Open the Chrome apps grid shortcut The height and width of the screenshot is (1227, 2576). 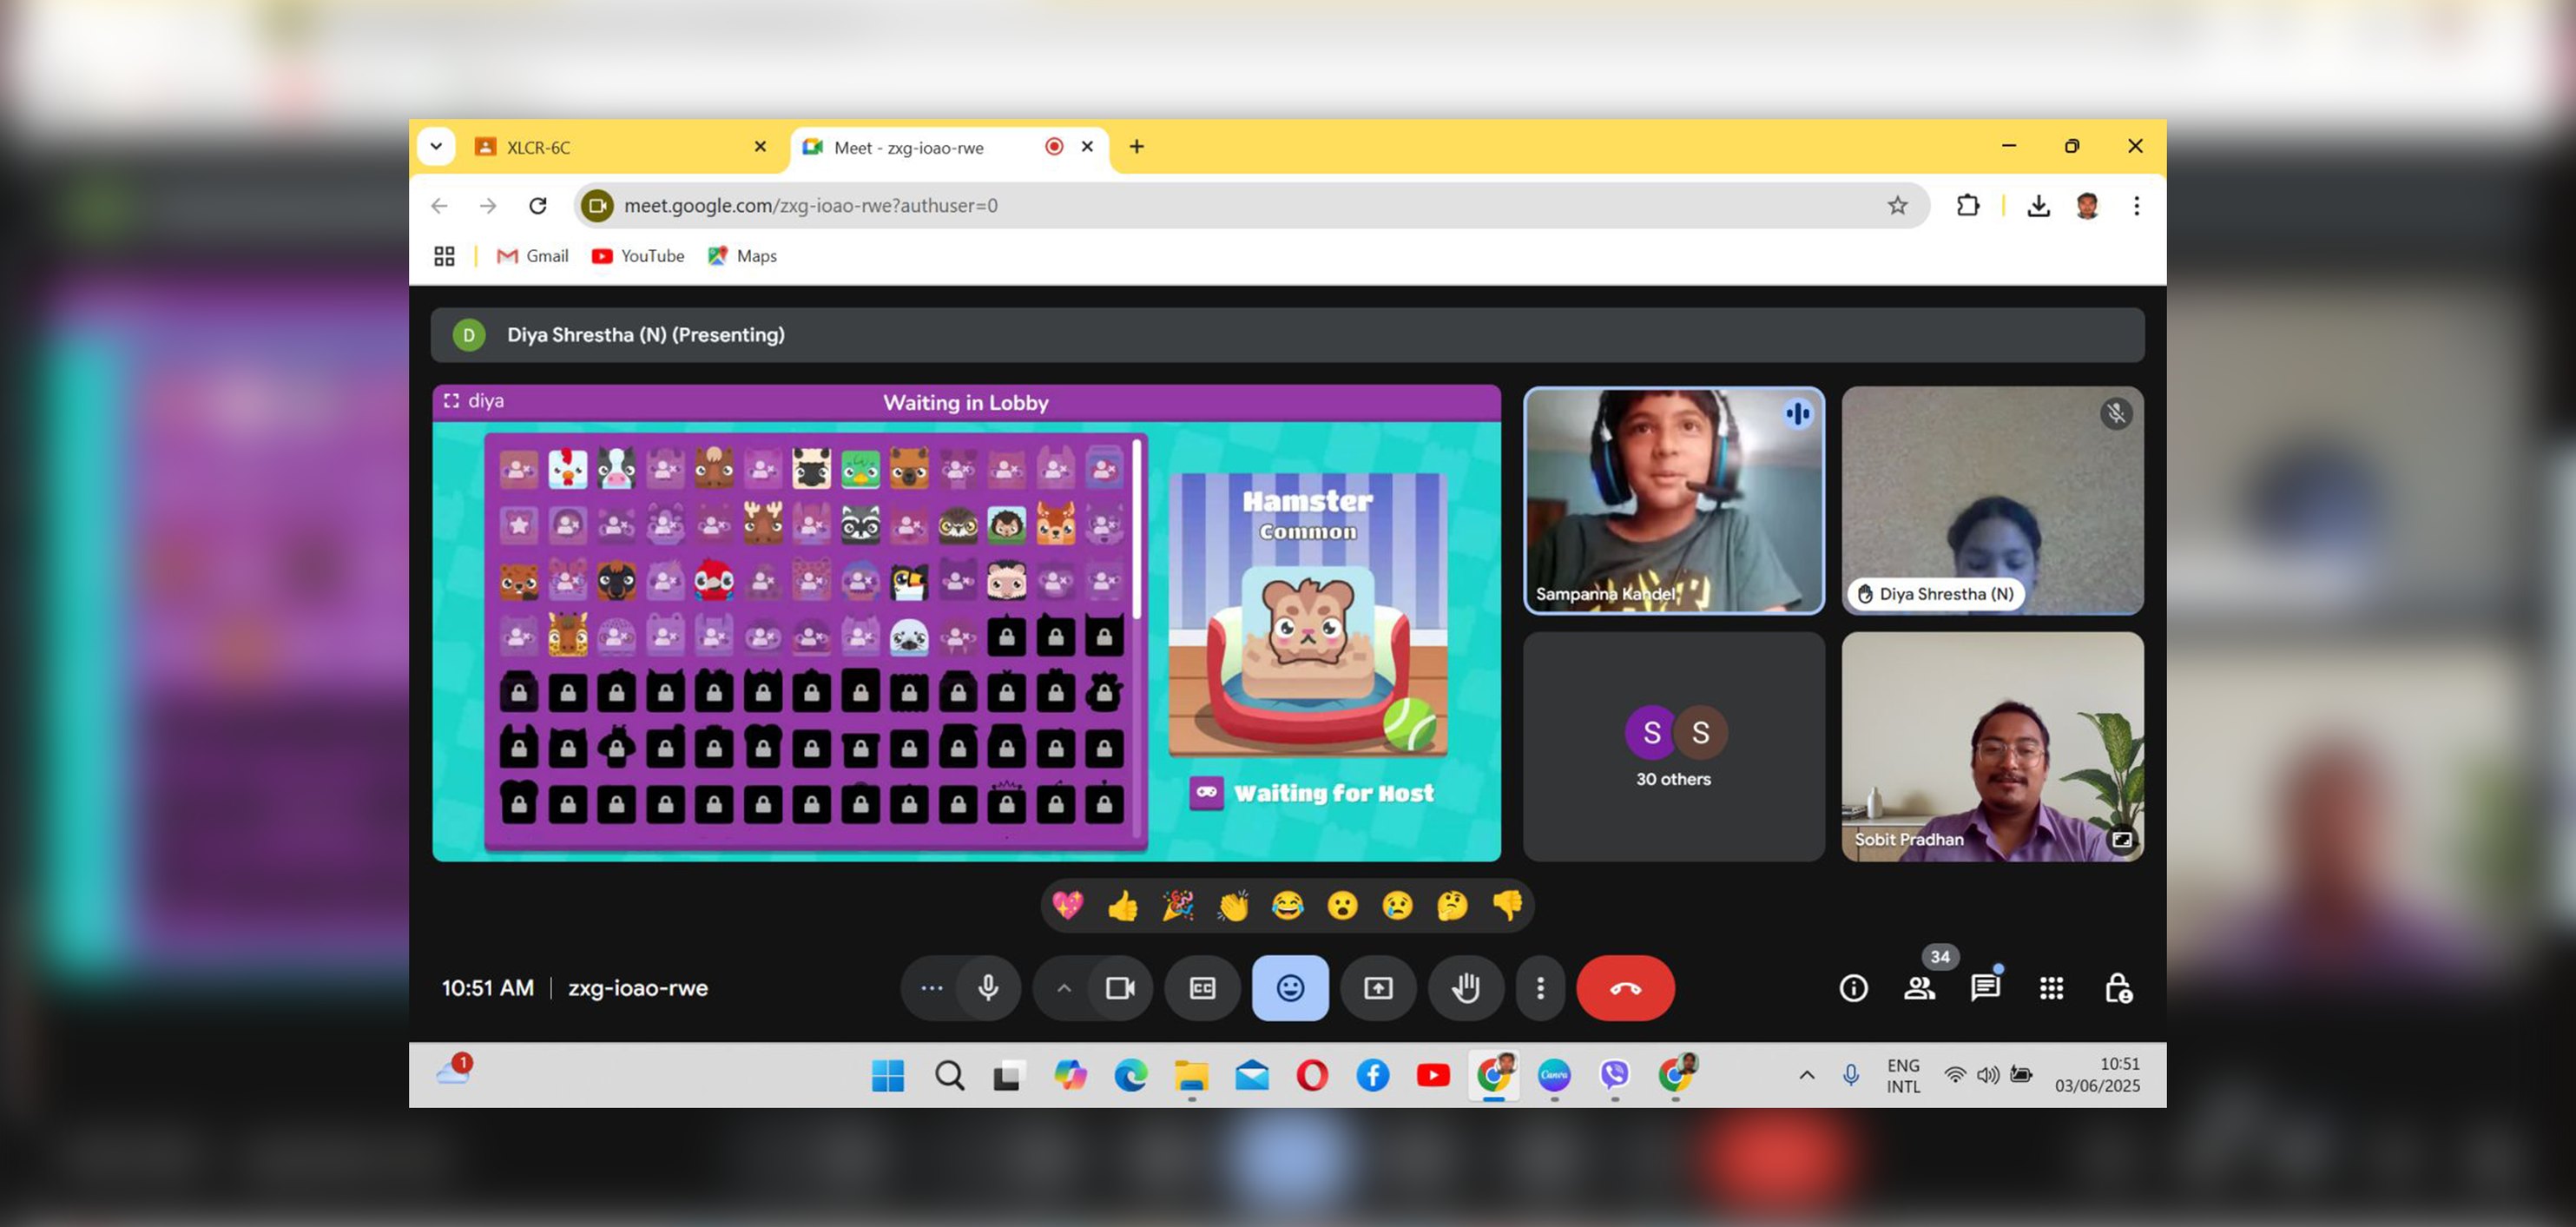444,256
